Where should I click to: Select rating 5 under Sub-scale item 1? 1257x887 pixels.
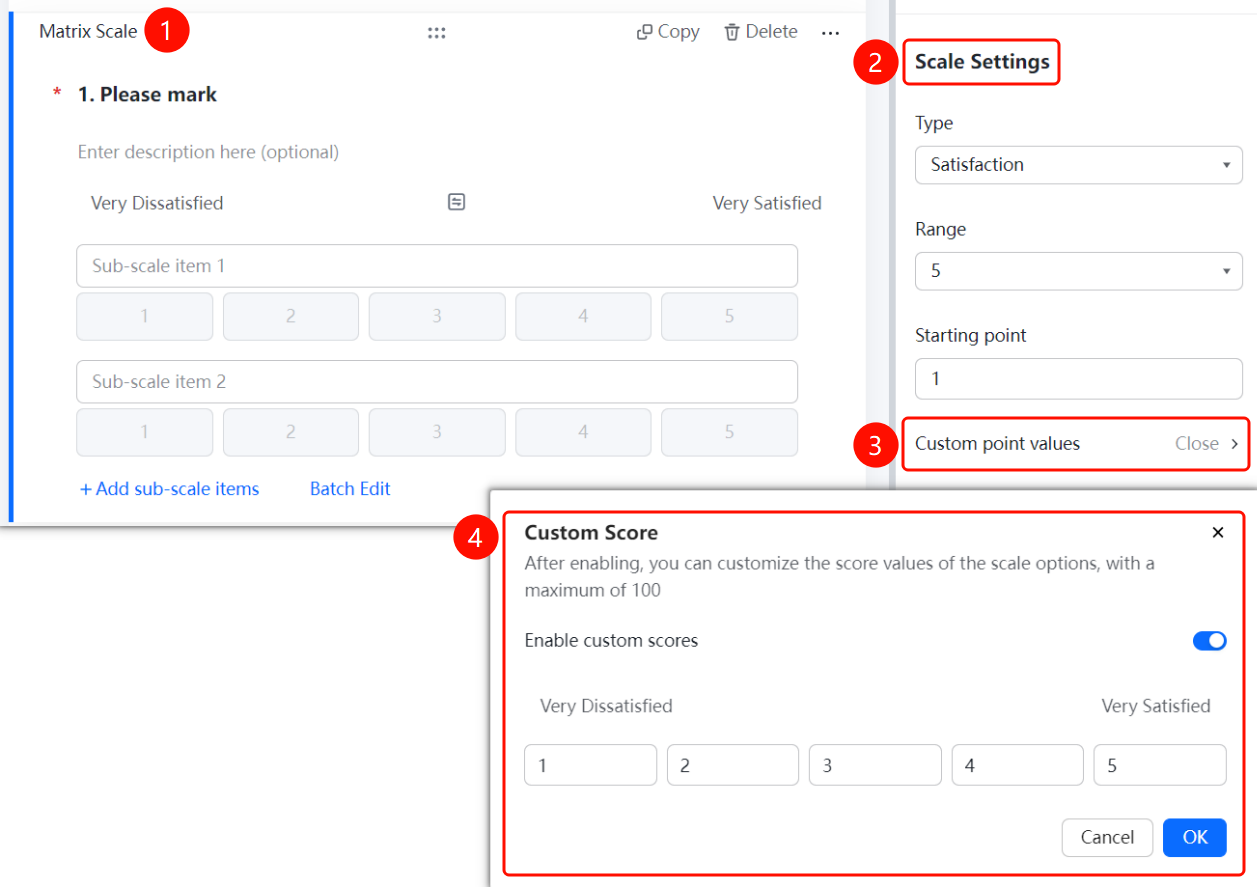point(729,316)
